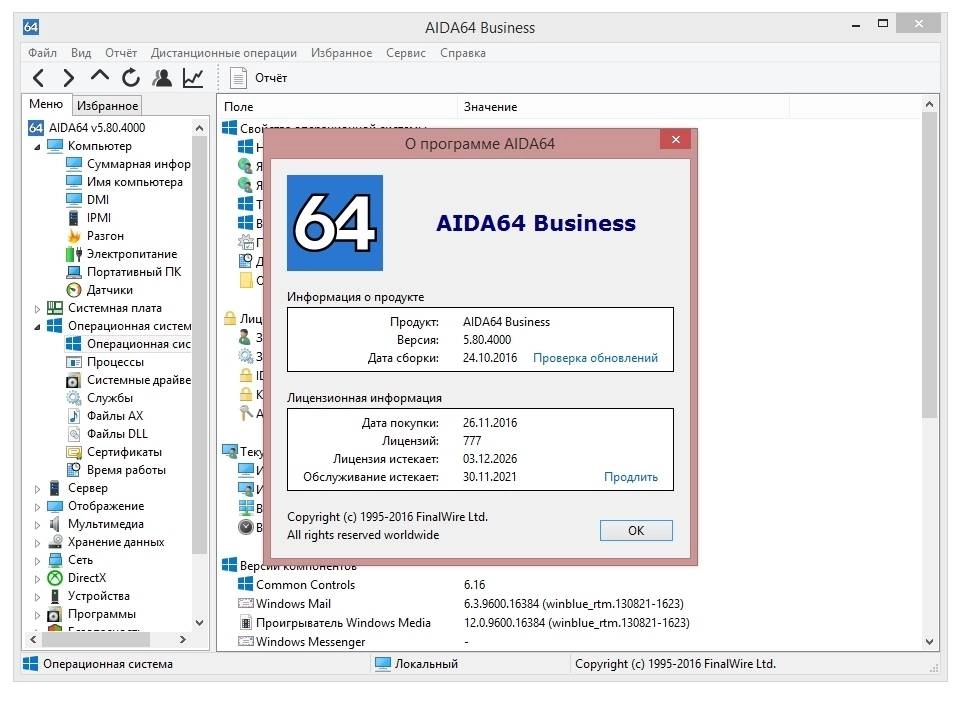Expand the Отображение tree node
This screenshot has width=965, height=701.
[37, 507]
